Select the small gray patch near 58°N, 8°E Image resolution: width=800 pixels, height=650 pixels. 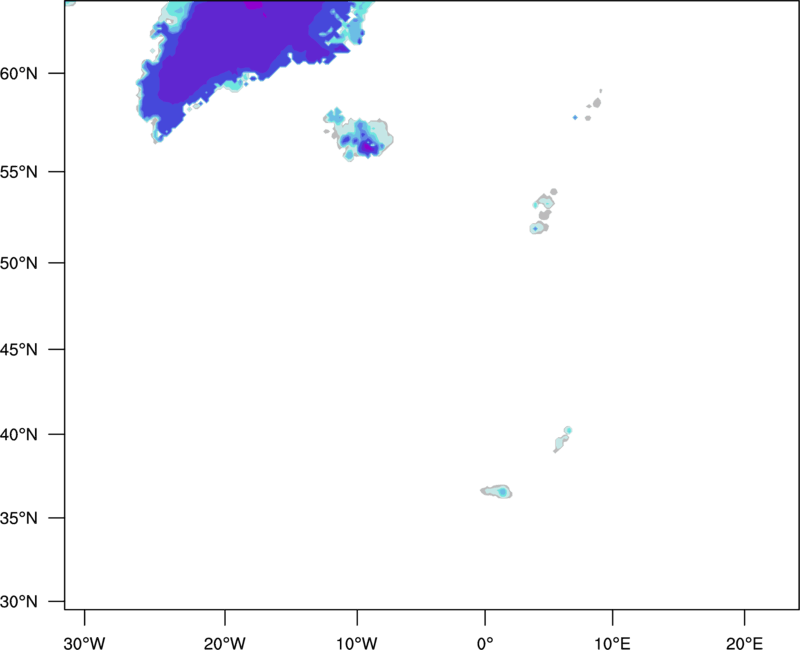pyautogui.click(x=595, y=102)
